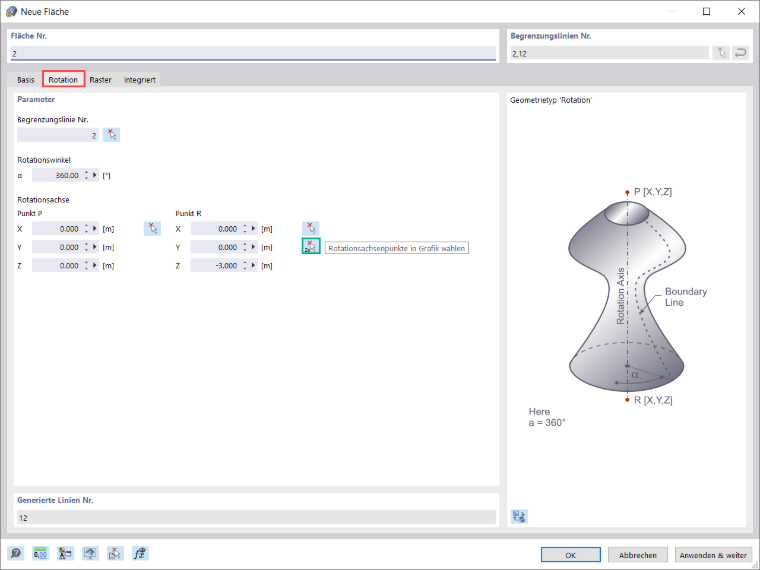The width and height of the screenshot is (760, 570).
Task: Open the units and decimals icon
Action: [x=40, y=553]
